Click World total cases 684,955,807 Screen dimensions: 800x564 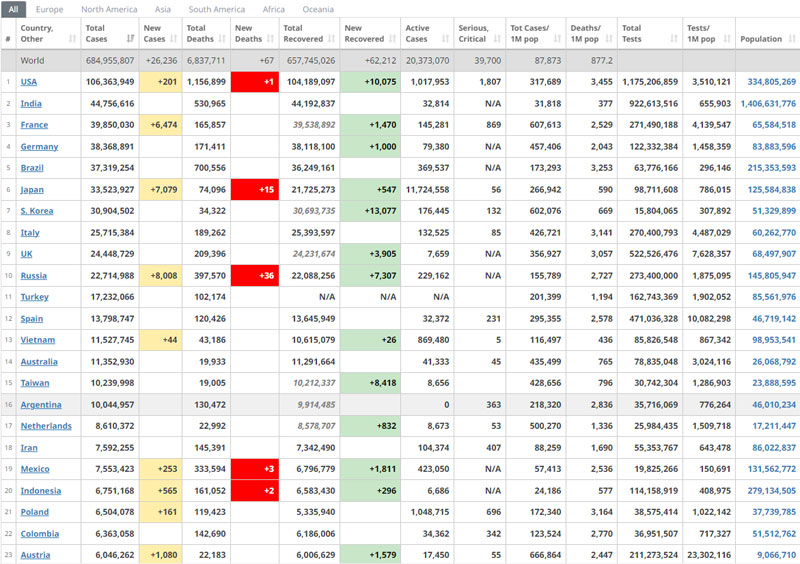tap(110, 61)
